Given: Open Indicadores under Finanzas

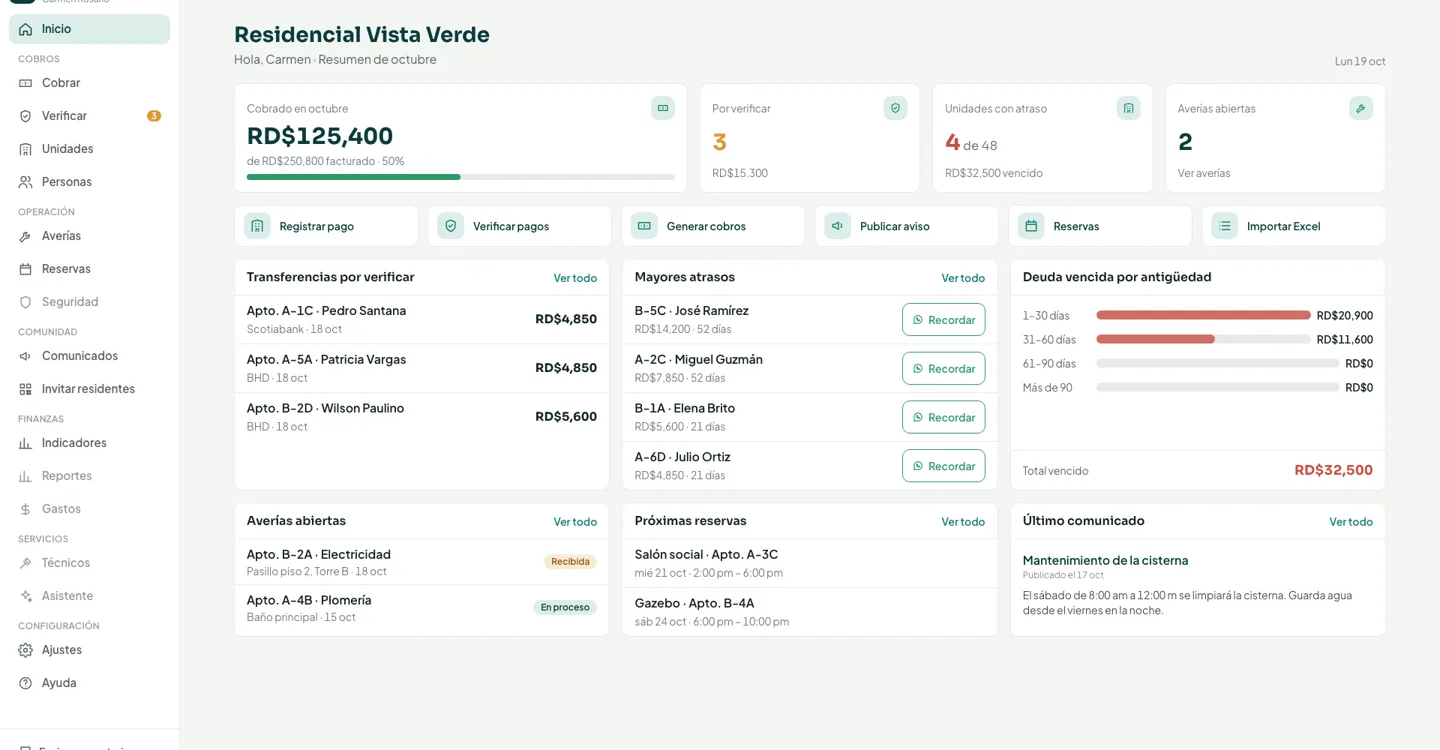Looking at the screenshot, I should pyautogui.click(x=89, y=443).
